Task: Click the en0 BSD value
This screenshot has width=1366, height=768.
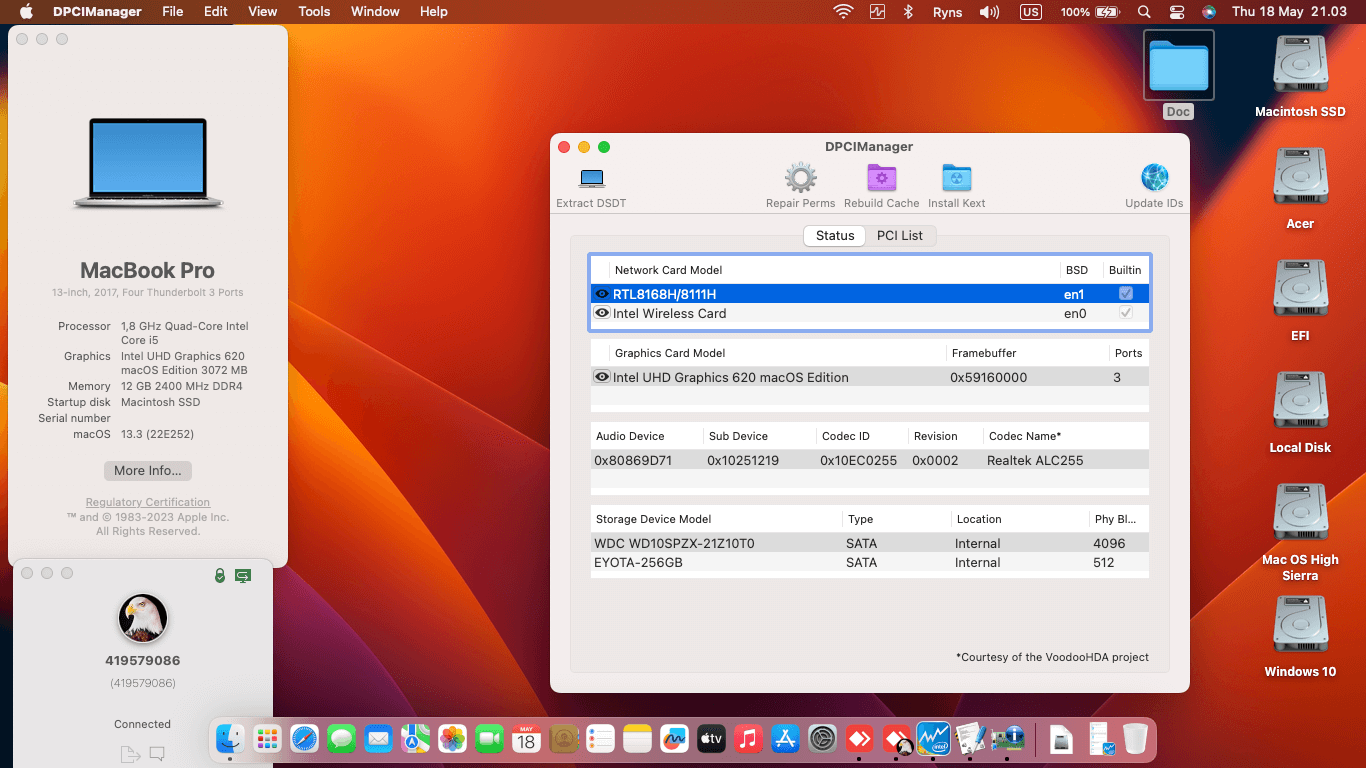Action: (1075, 313)
